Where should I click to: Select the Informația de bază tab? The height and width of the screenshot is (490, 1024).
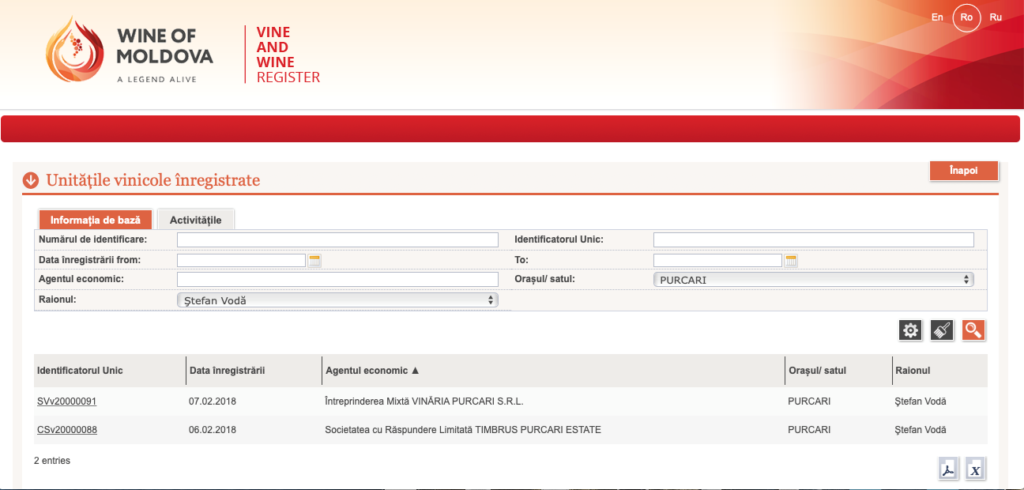coord(95,220)
